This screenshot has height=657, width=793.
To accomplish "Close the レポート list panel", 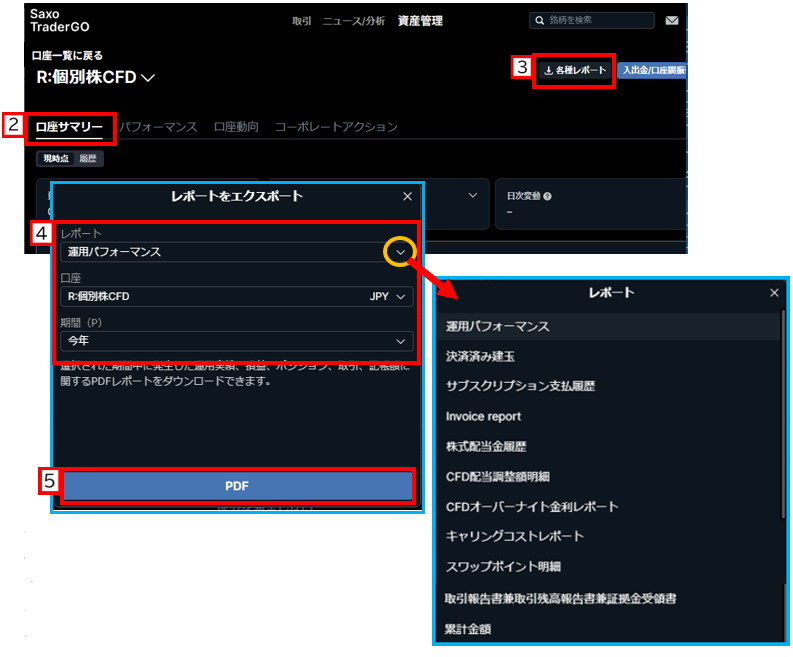I will pyautogui.click(x=774, y=293).
